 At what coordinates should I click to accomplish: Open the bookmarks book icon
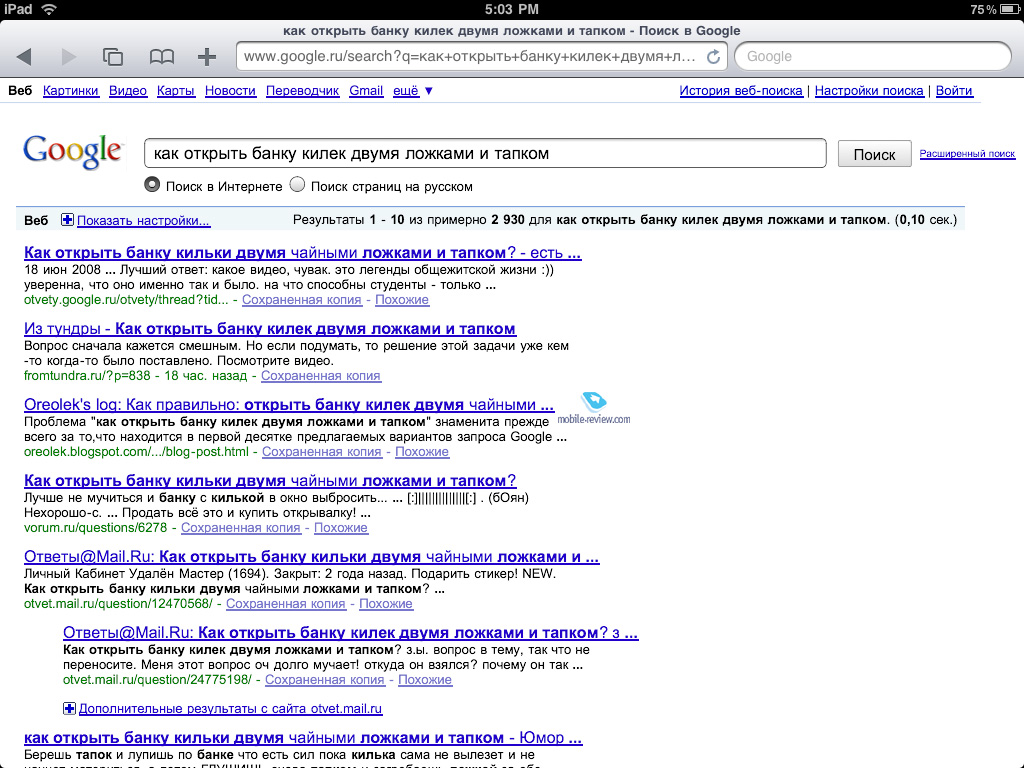click(x=161, y=57)
